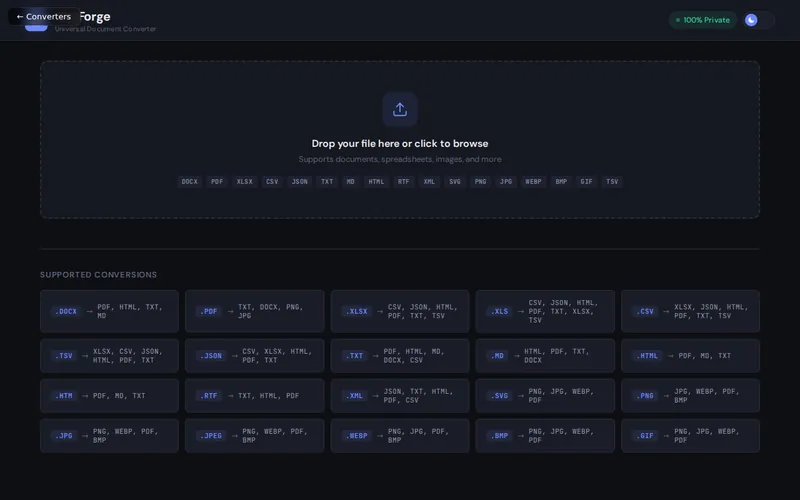The width and height of the screenshot is (800, 500).
Task: Click 'Drop your file here or click to browse'
Action: [x=399, y=143]
